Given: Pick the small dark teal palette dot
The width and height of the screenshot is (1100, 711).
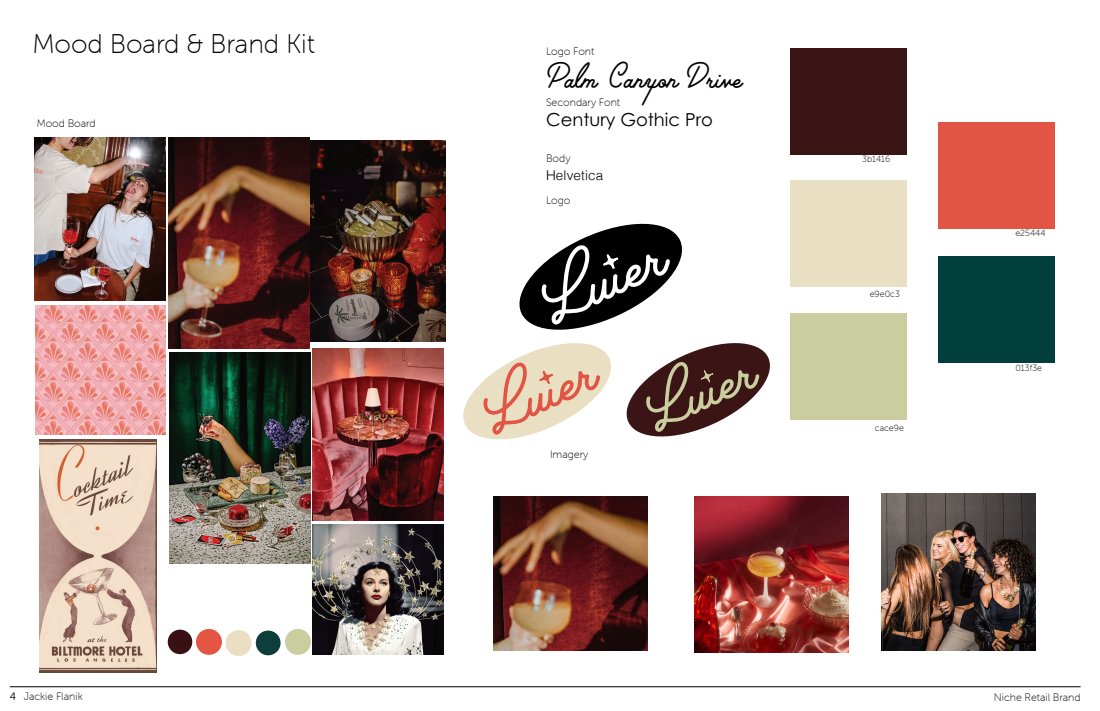Looking at the screenshot, I should (x=268, y=642).
